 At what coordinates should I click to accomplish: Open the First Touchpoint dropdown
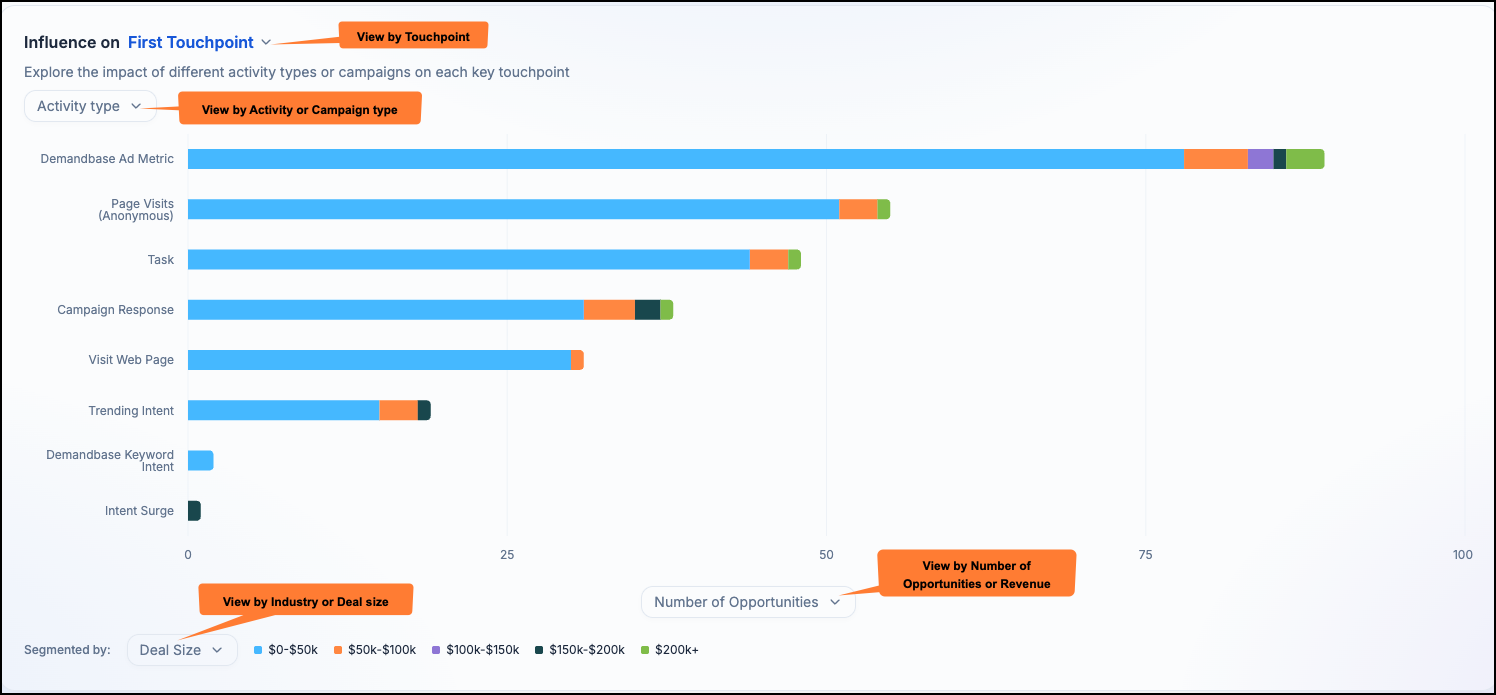coord(199,42)
